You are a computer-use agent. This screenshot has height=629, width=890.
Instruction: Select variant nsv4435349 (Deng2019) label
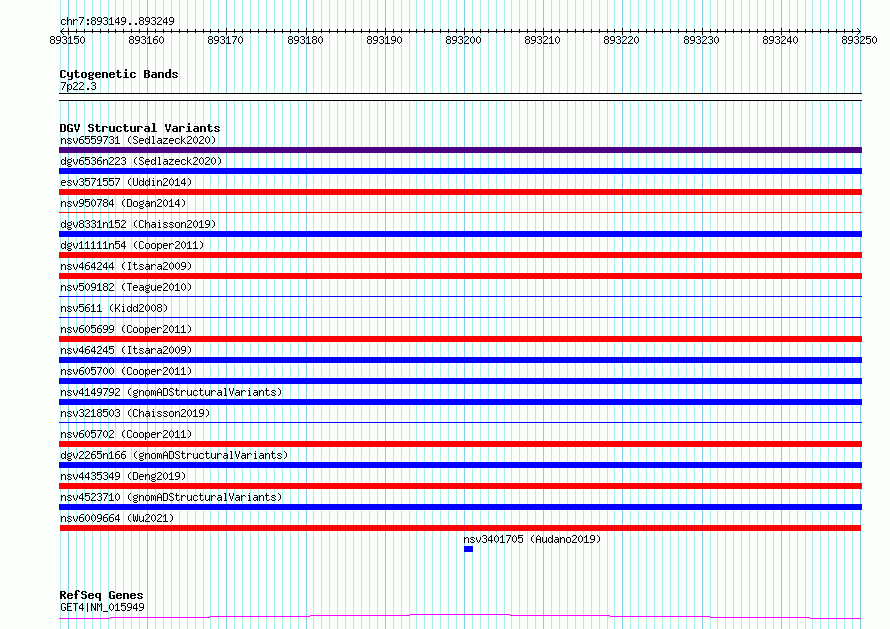(x=123, y=476)
